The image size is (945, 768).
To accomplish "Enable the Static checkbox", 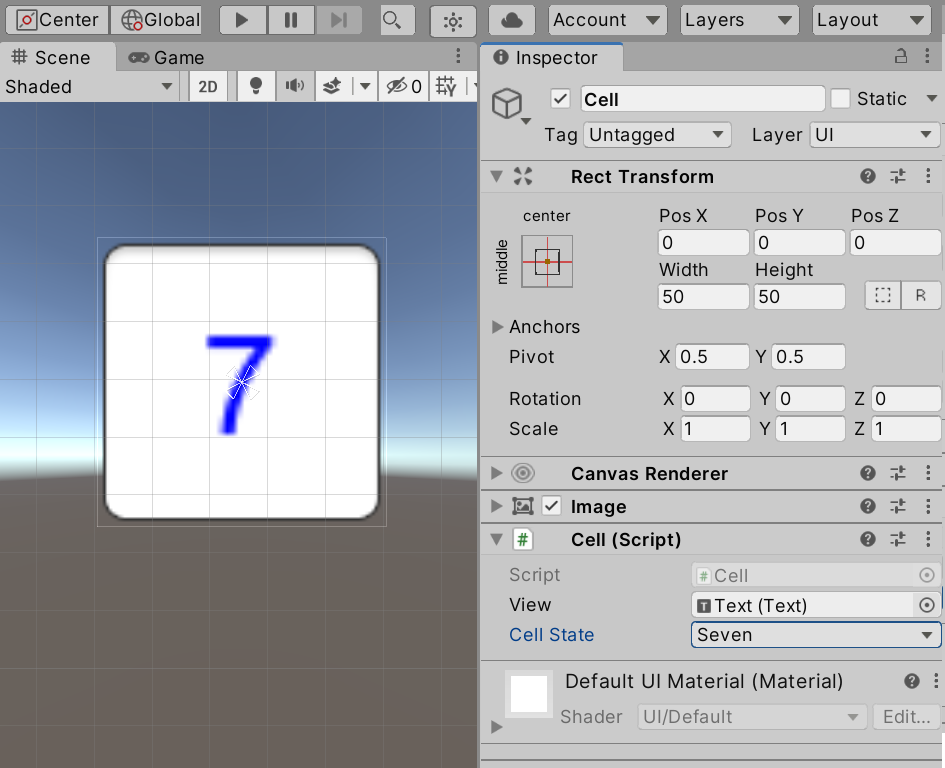I will coord(840,99).
